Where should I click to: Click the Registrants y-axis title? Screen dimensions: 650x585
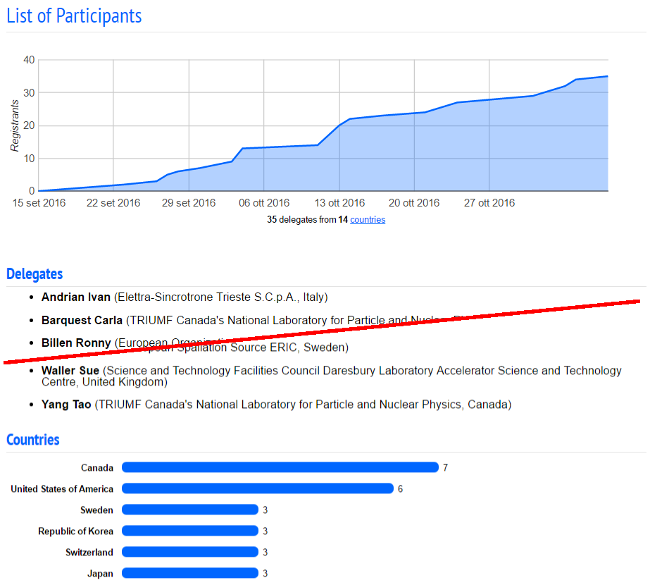15,125
